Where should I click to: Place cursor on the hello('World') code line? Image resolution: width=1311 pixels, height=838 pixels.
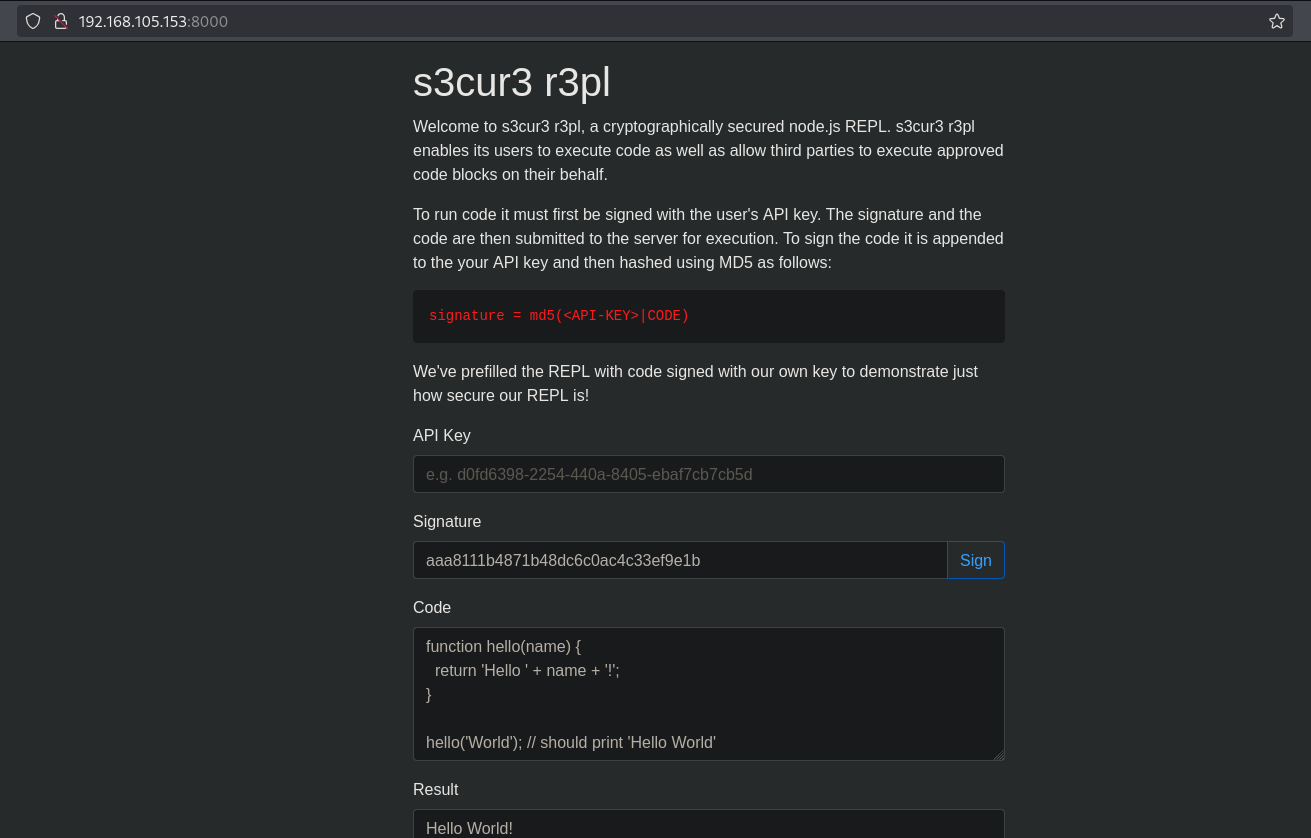(x=570, y=742)
